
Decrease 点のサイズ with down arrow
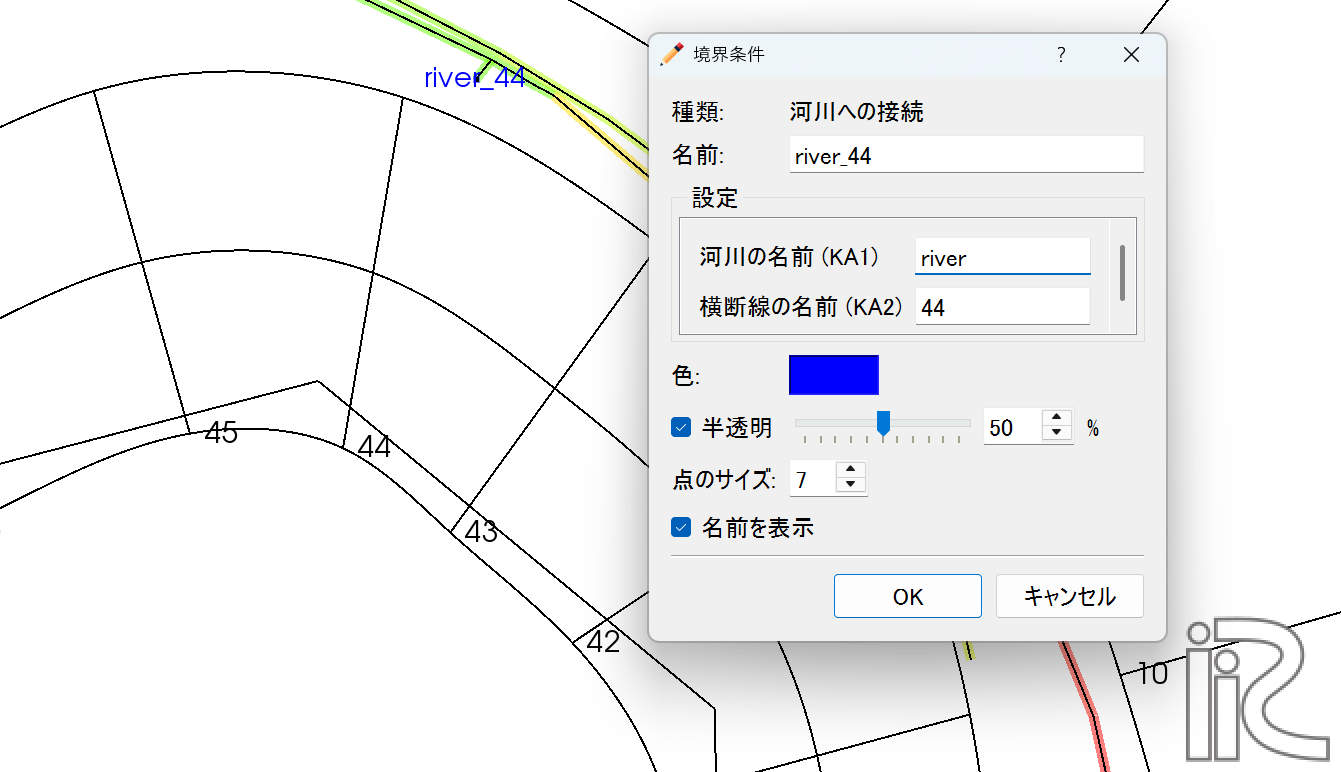tap(851, 486)
